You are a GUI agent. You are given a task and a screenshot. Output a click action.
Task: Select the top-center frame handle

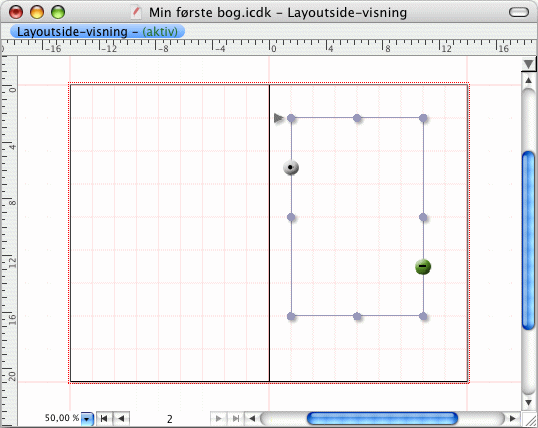tap(357, 118)
